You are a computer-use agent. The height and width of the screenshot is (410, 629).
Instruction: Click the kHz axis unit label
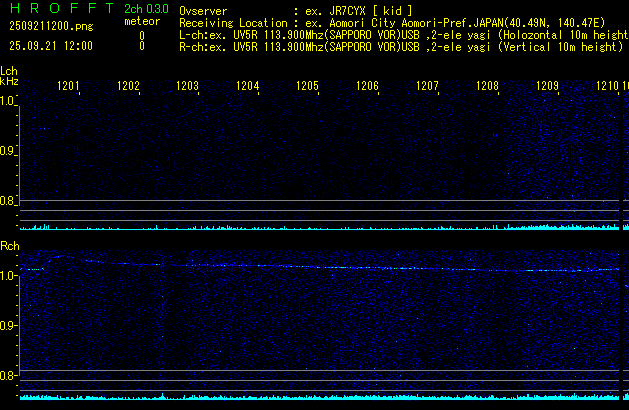(x=9, y=83)
